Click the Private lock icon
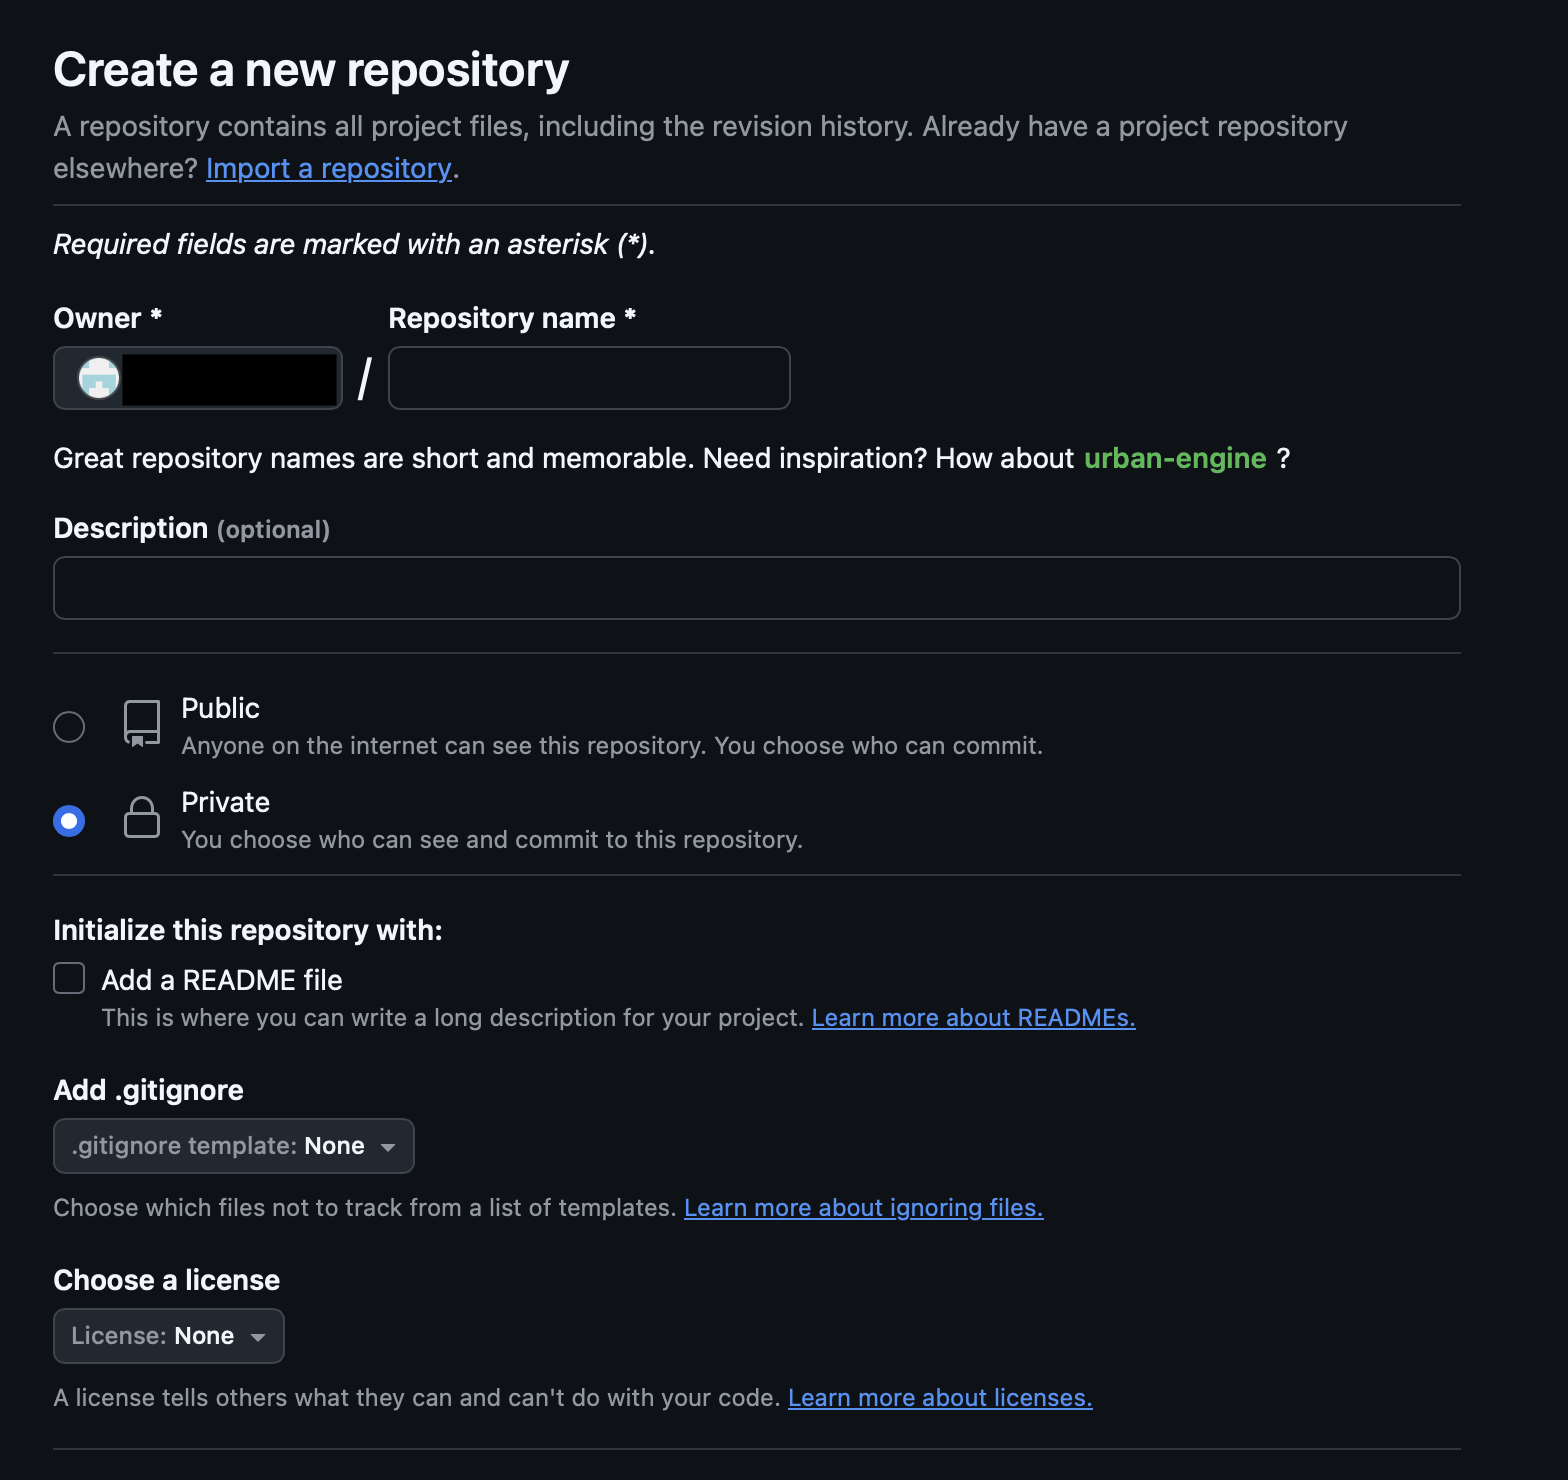The width and height of the screenshot is (1568, 1480). click(x=142, y=817)
